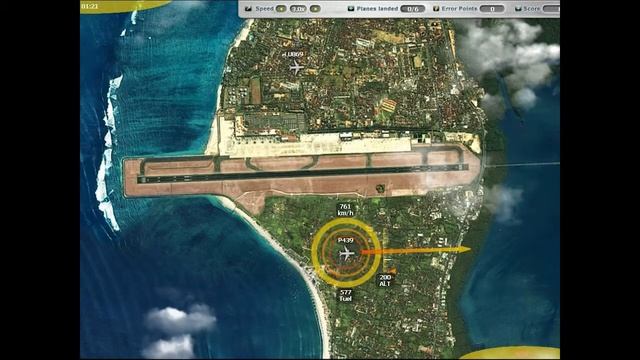Click the Planes landed icon
This screenshot has height=360, width=640.
351,8
